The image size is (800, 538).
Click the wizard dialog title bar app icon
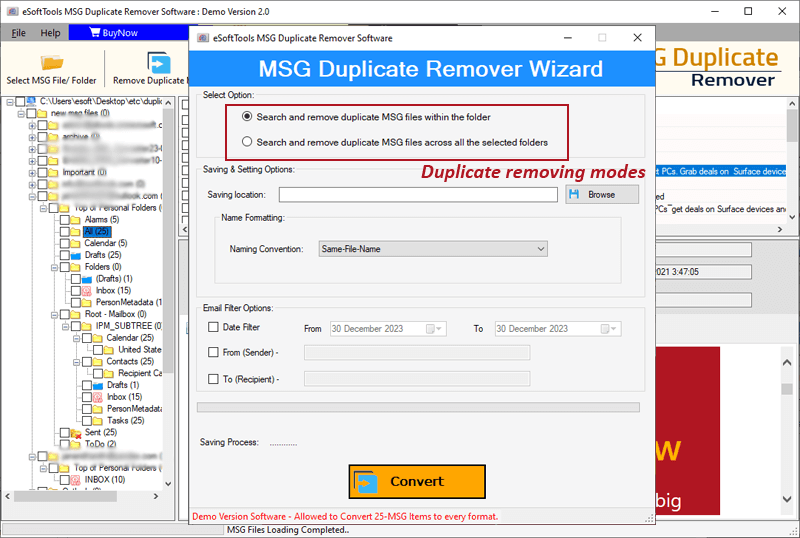point(203,38)
